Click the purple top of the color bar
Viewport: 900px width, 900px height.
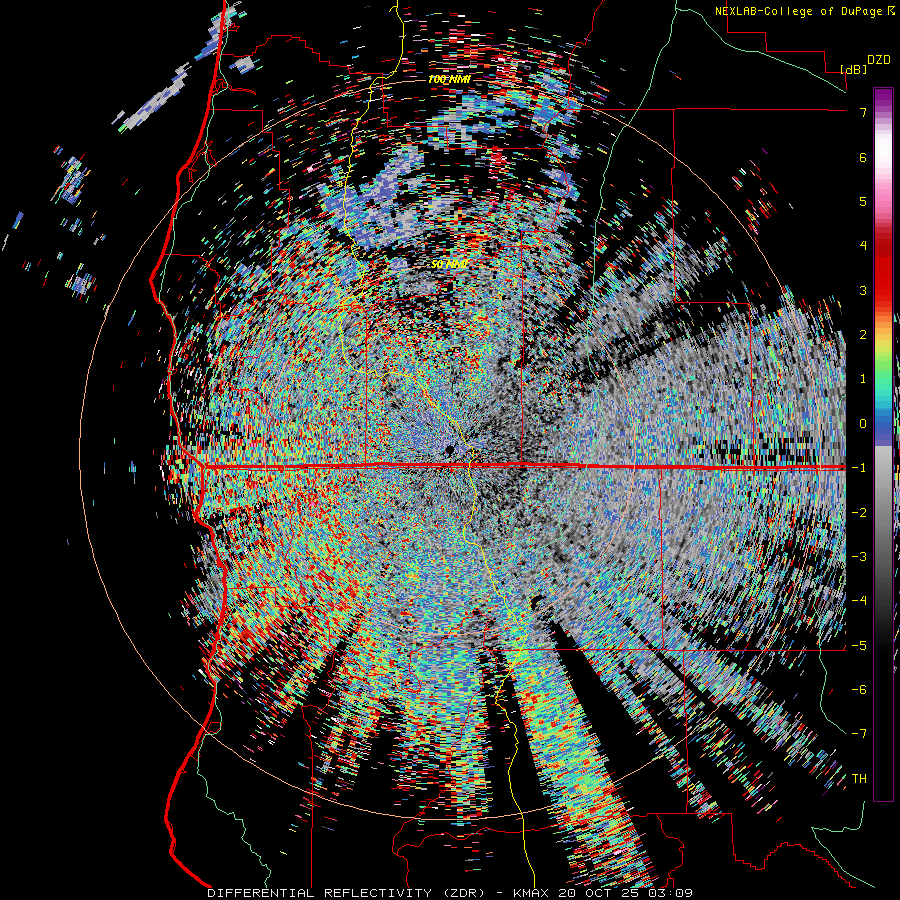(883, 98)
